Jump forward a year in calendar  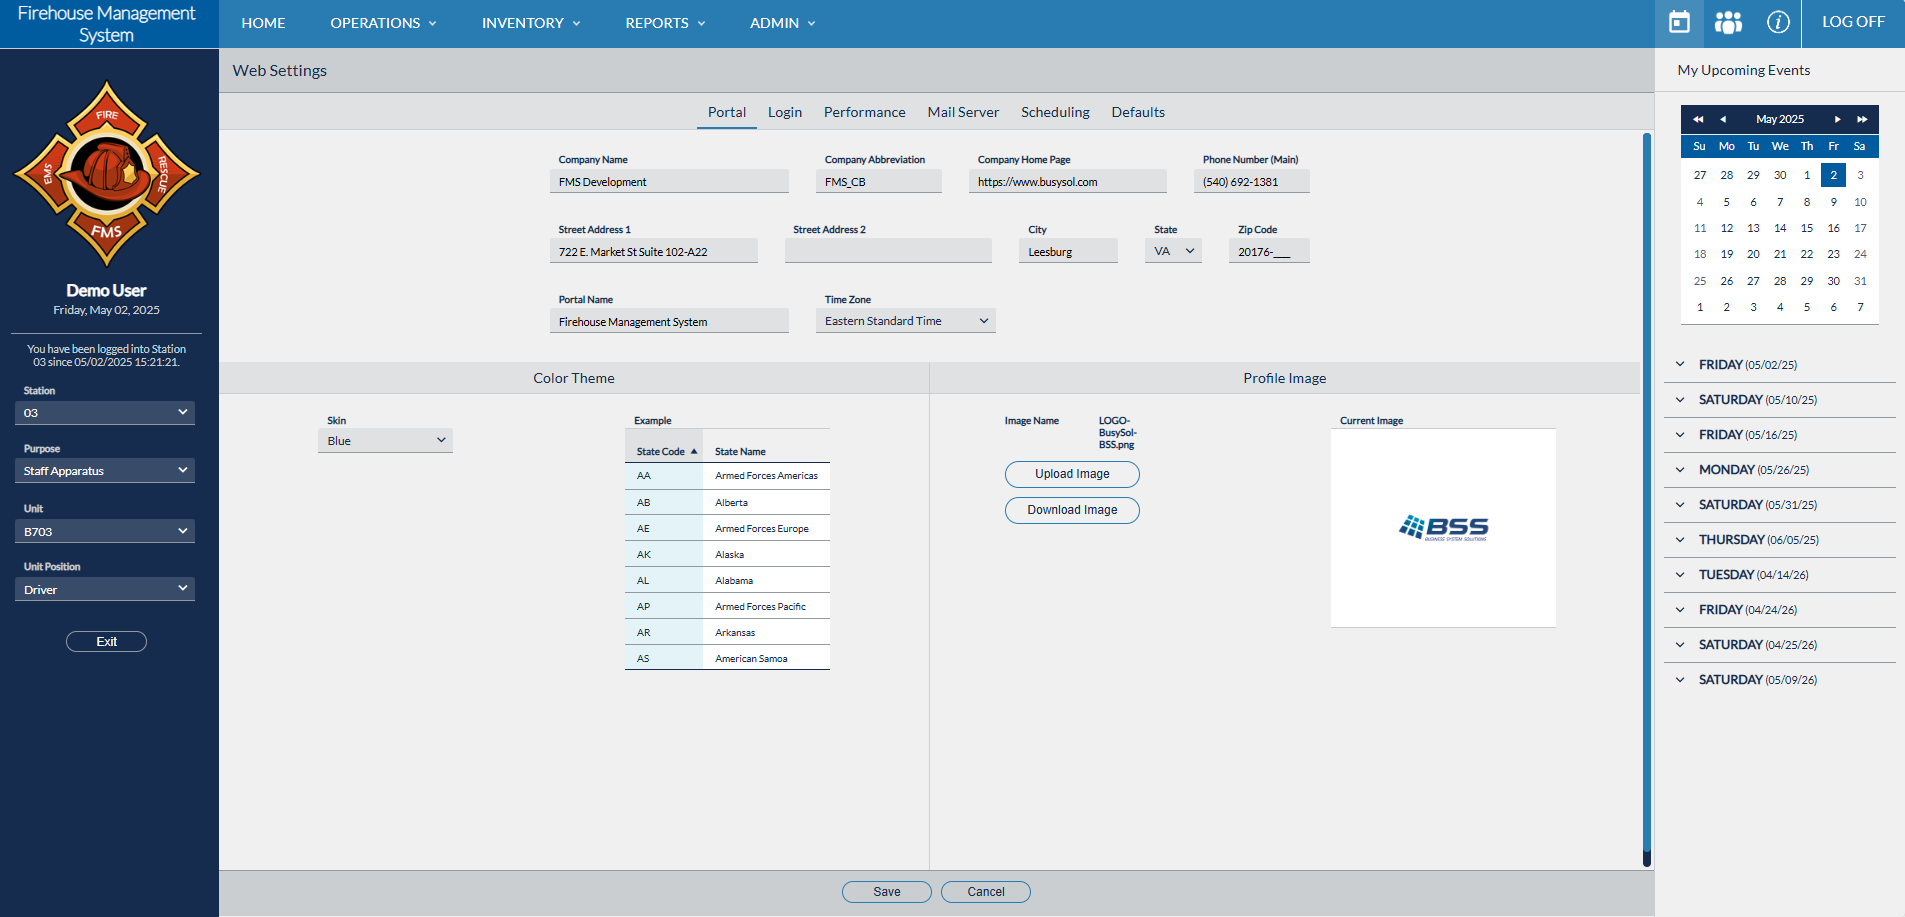point(1862,119)
